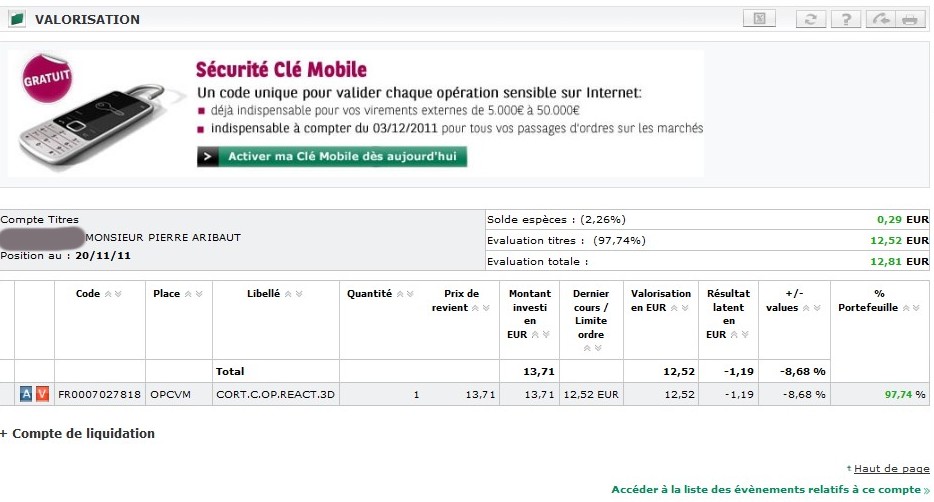This screenshot has height=502, width=934.
Task: Click the MONSIEUR PIERRE ARIBAUT name
Action: (163, 238)
